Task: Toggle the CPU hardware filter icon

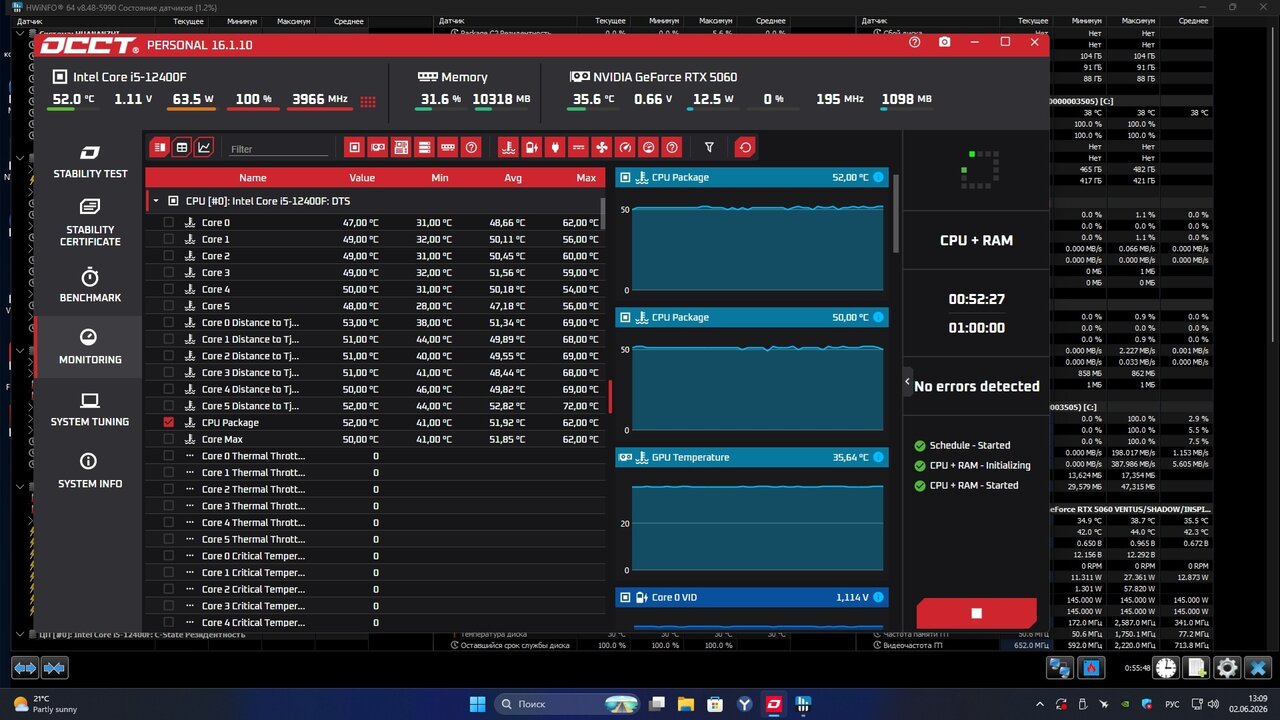Action: click(354, 147)
